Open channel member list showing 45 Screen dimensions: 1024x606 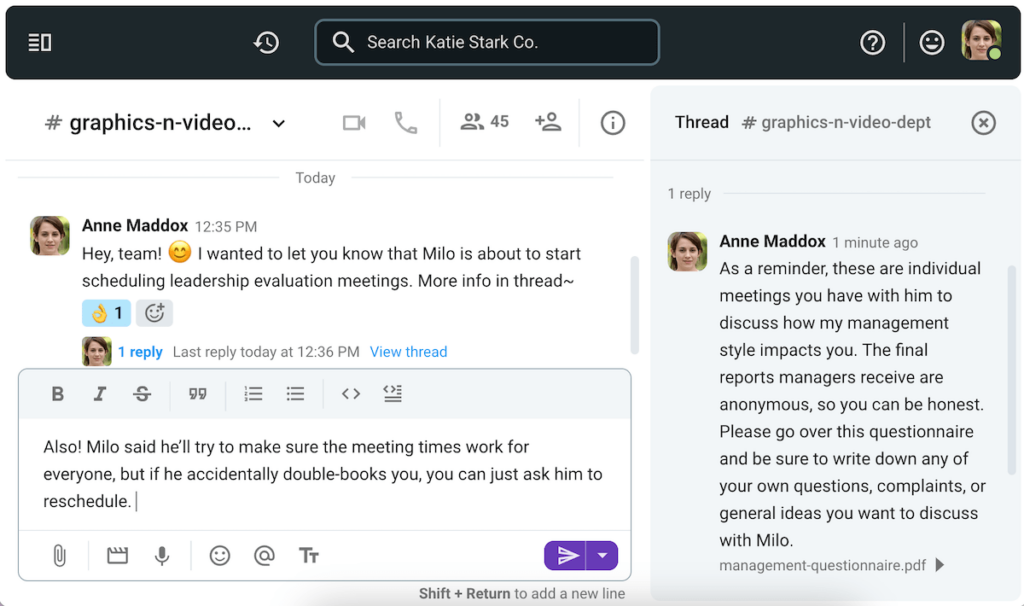click(x=483, y=121)
